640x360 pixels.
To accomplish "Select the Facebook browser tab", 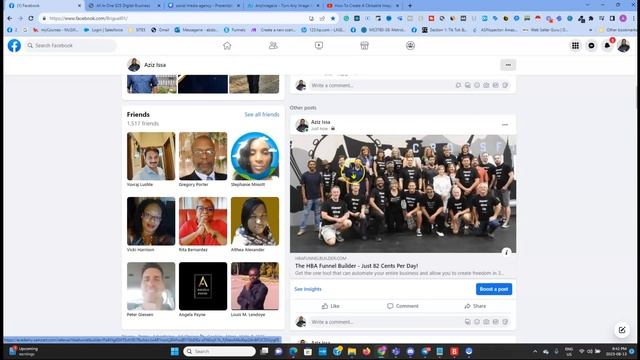I will 44,6.
